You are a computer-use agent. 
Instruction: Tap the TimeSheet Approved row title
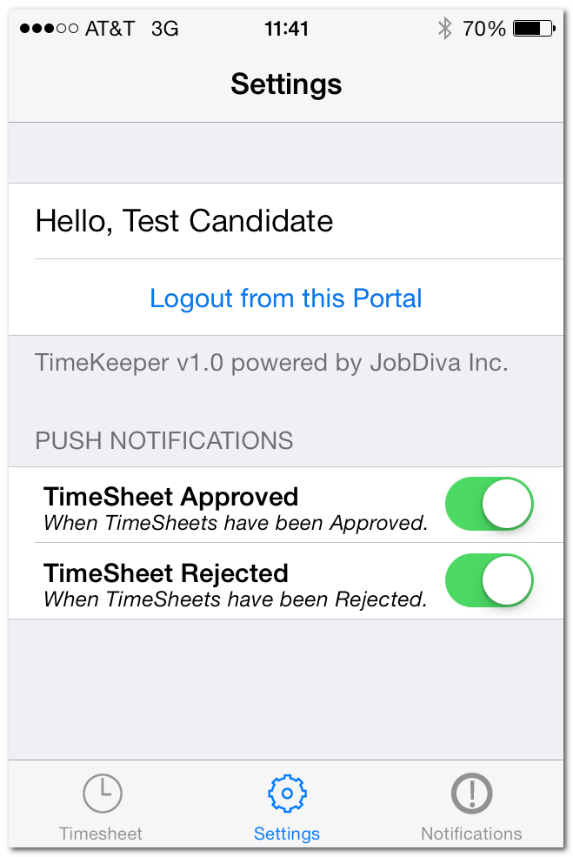[171, 497]
